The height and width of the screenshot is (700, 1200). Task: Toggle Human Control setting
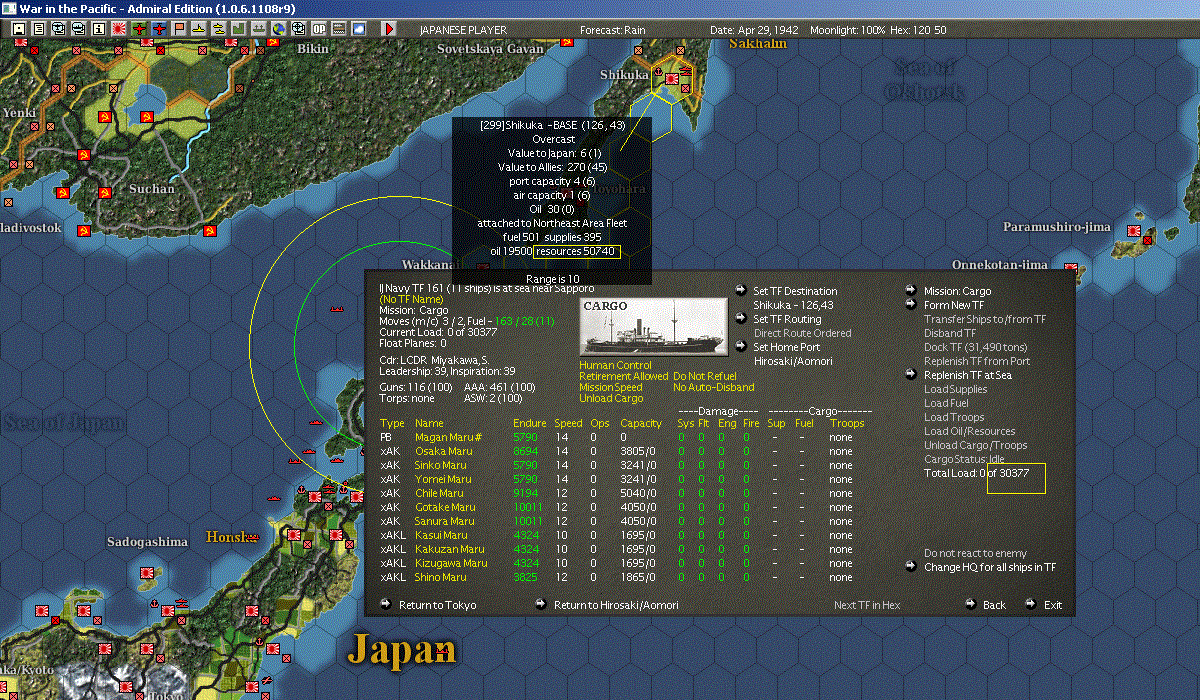[x=615, y=365]
